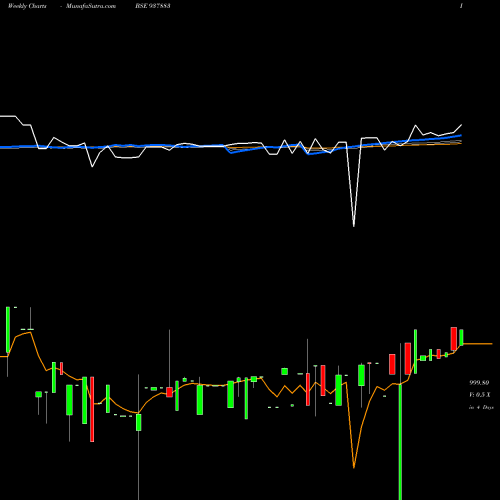Click the 'in 4 Days' text
500x500 pixels.
pyautogui.click(x=481, y=407)
